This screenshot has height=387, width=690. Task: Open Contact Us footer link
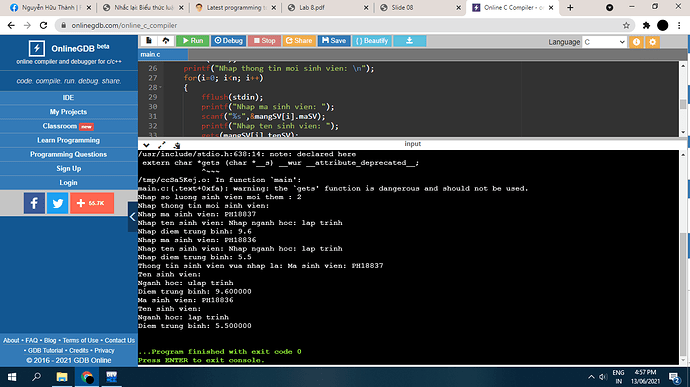click(x=120, y=340)
